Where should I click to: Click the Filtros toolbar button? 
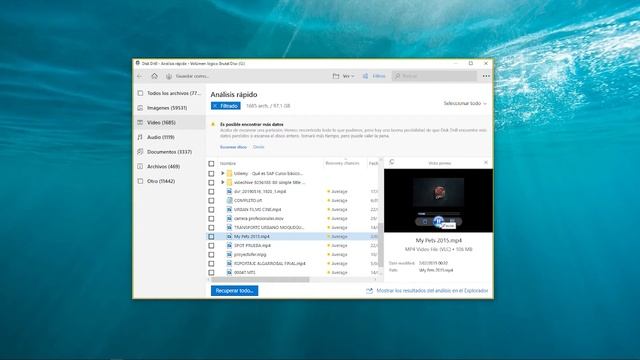374,76
